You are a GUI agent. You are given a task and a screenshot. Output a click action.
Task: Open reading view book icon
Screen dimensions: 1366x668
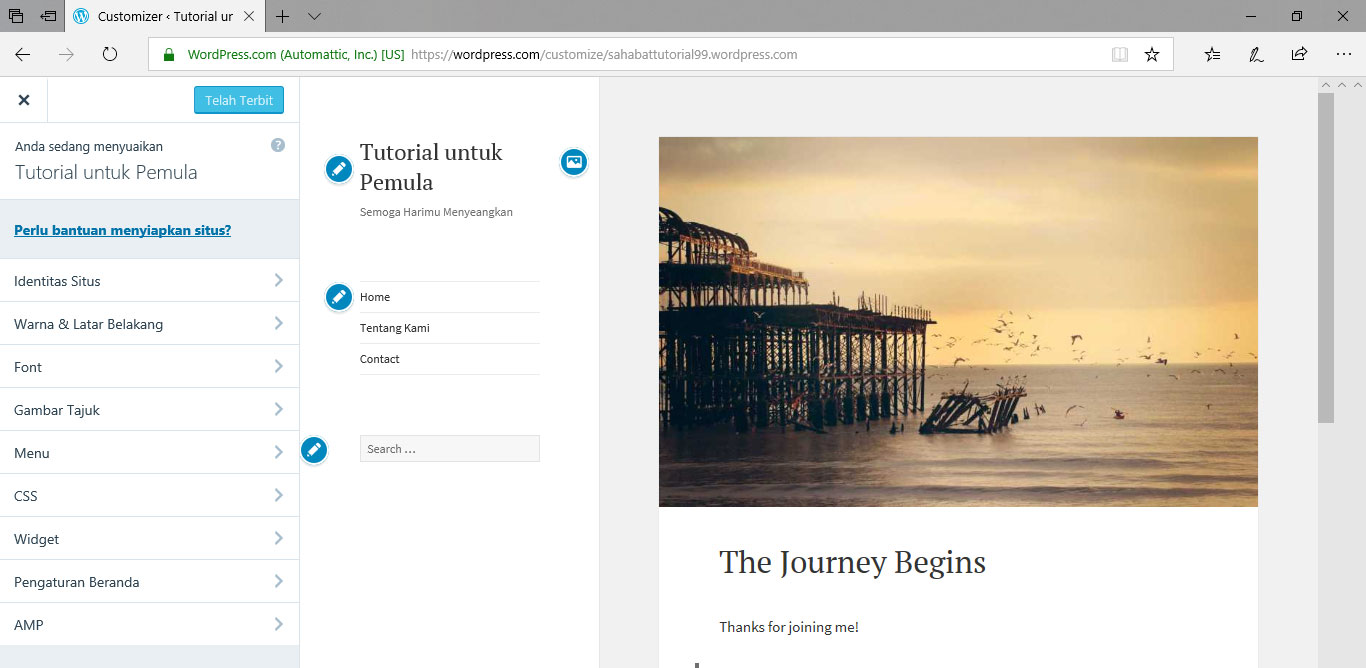pos(1120,55)
